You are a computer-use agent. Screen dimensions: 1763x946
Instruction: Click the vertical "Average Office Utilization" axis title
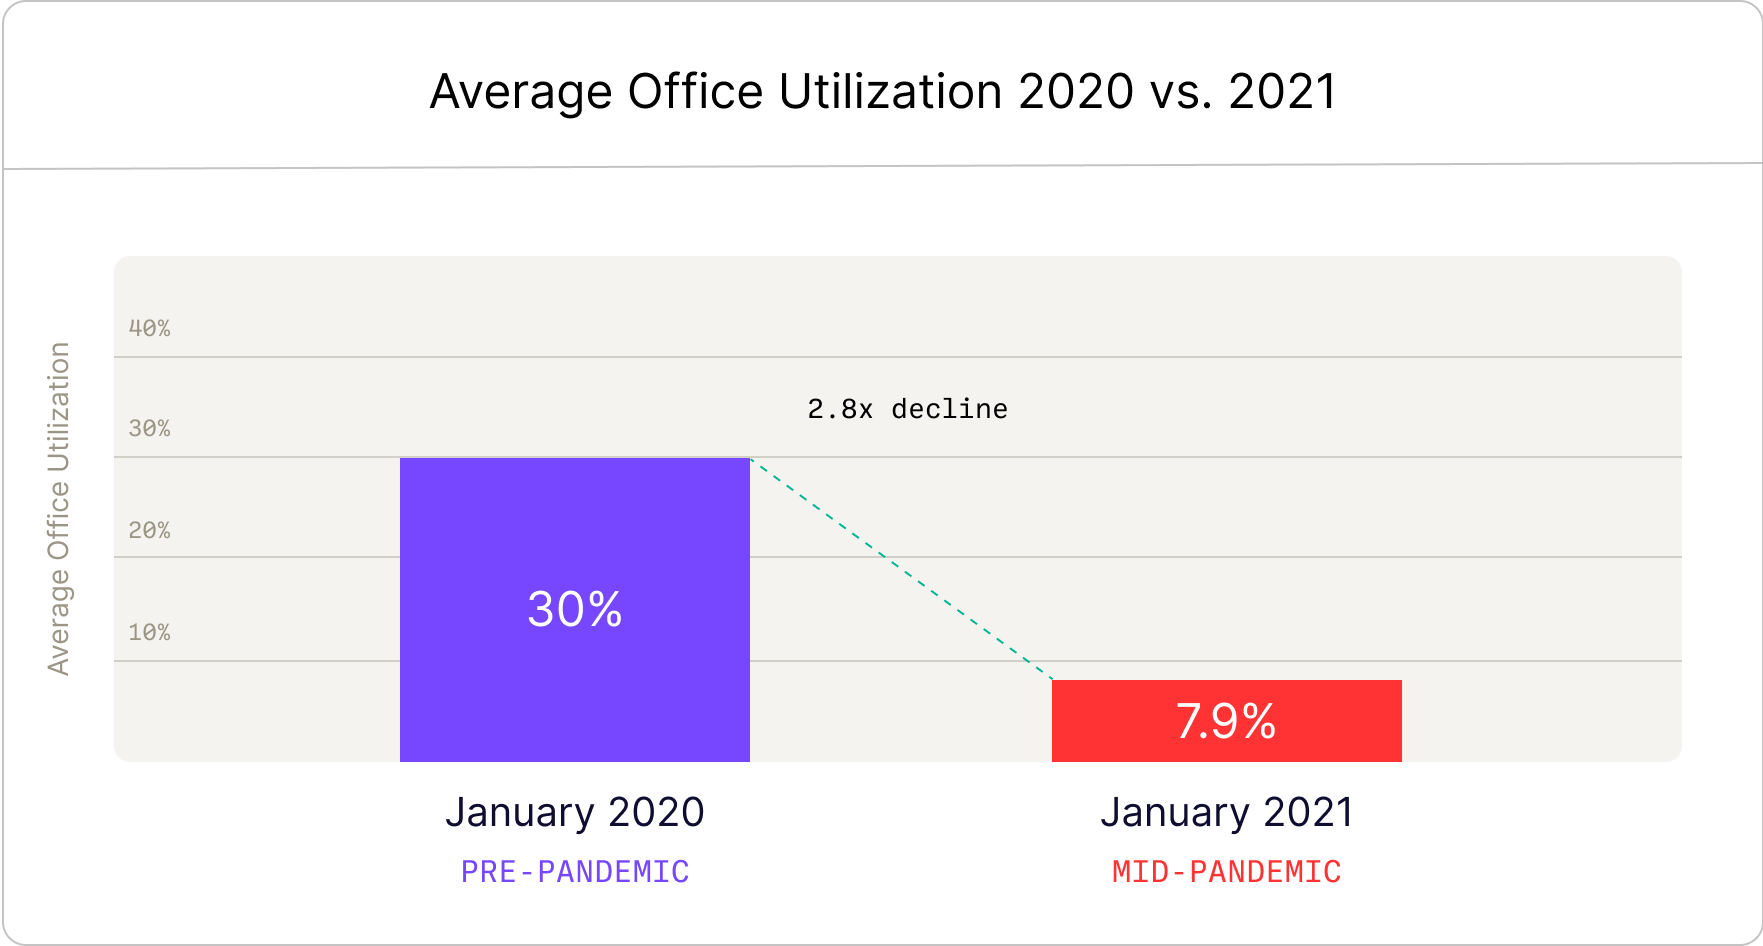coord(59,508)
